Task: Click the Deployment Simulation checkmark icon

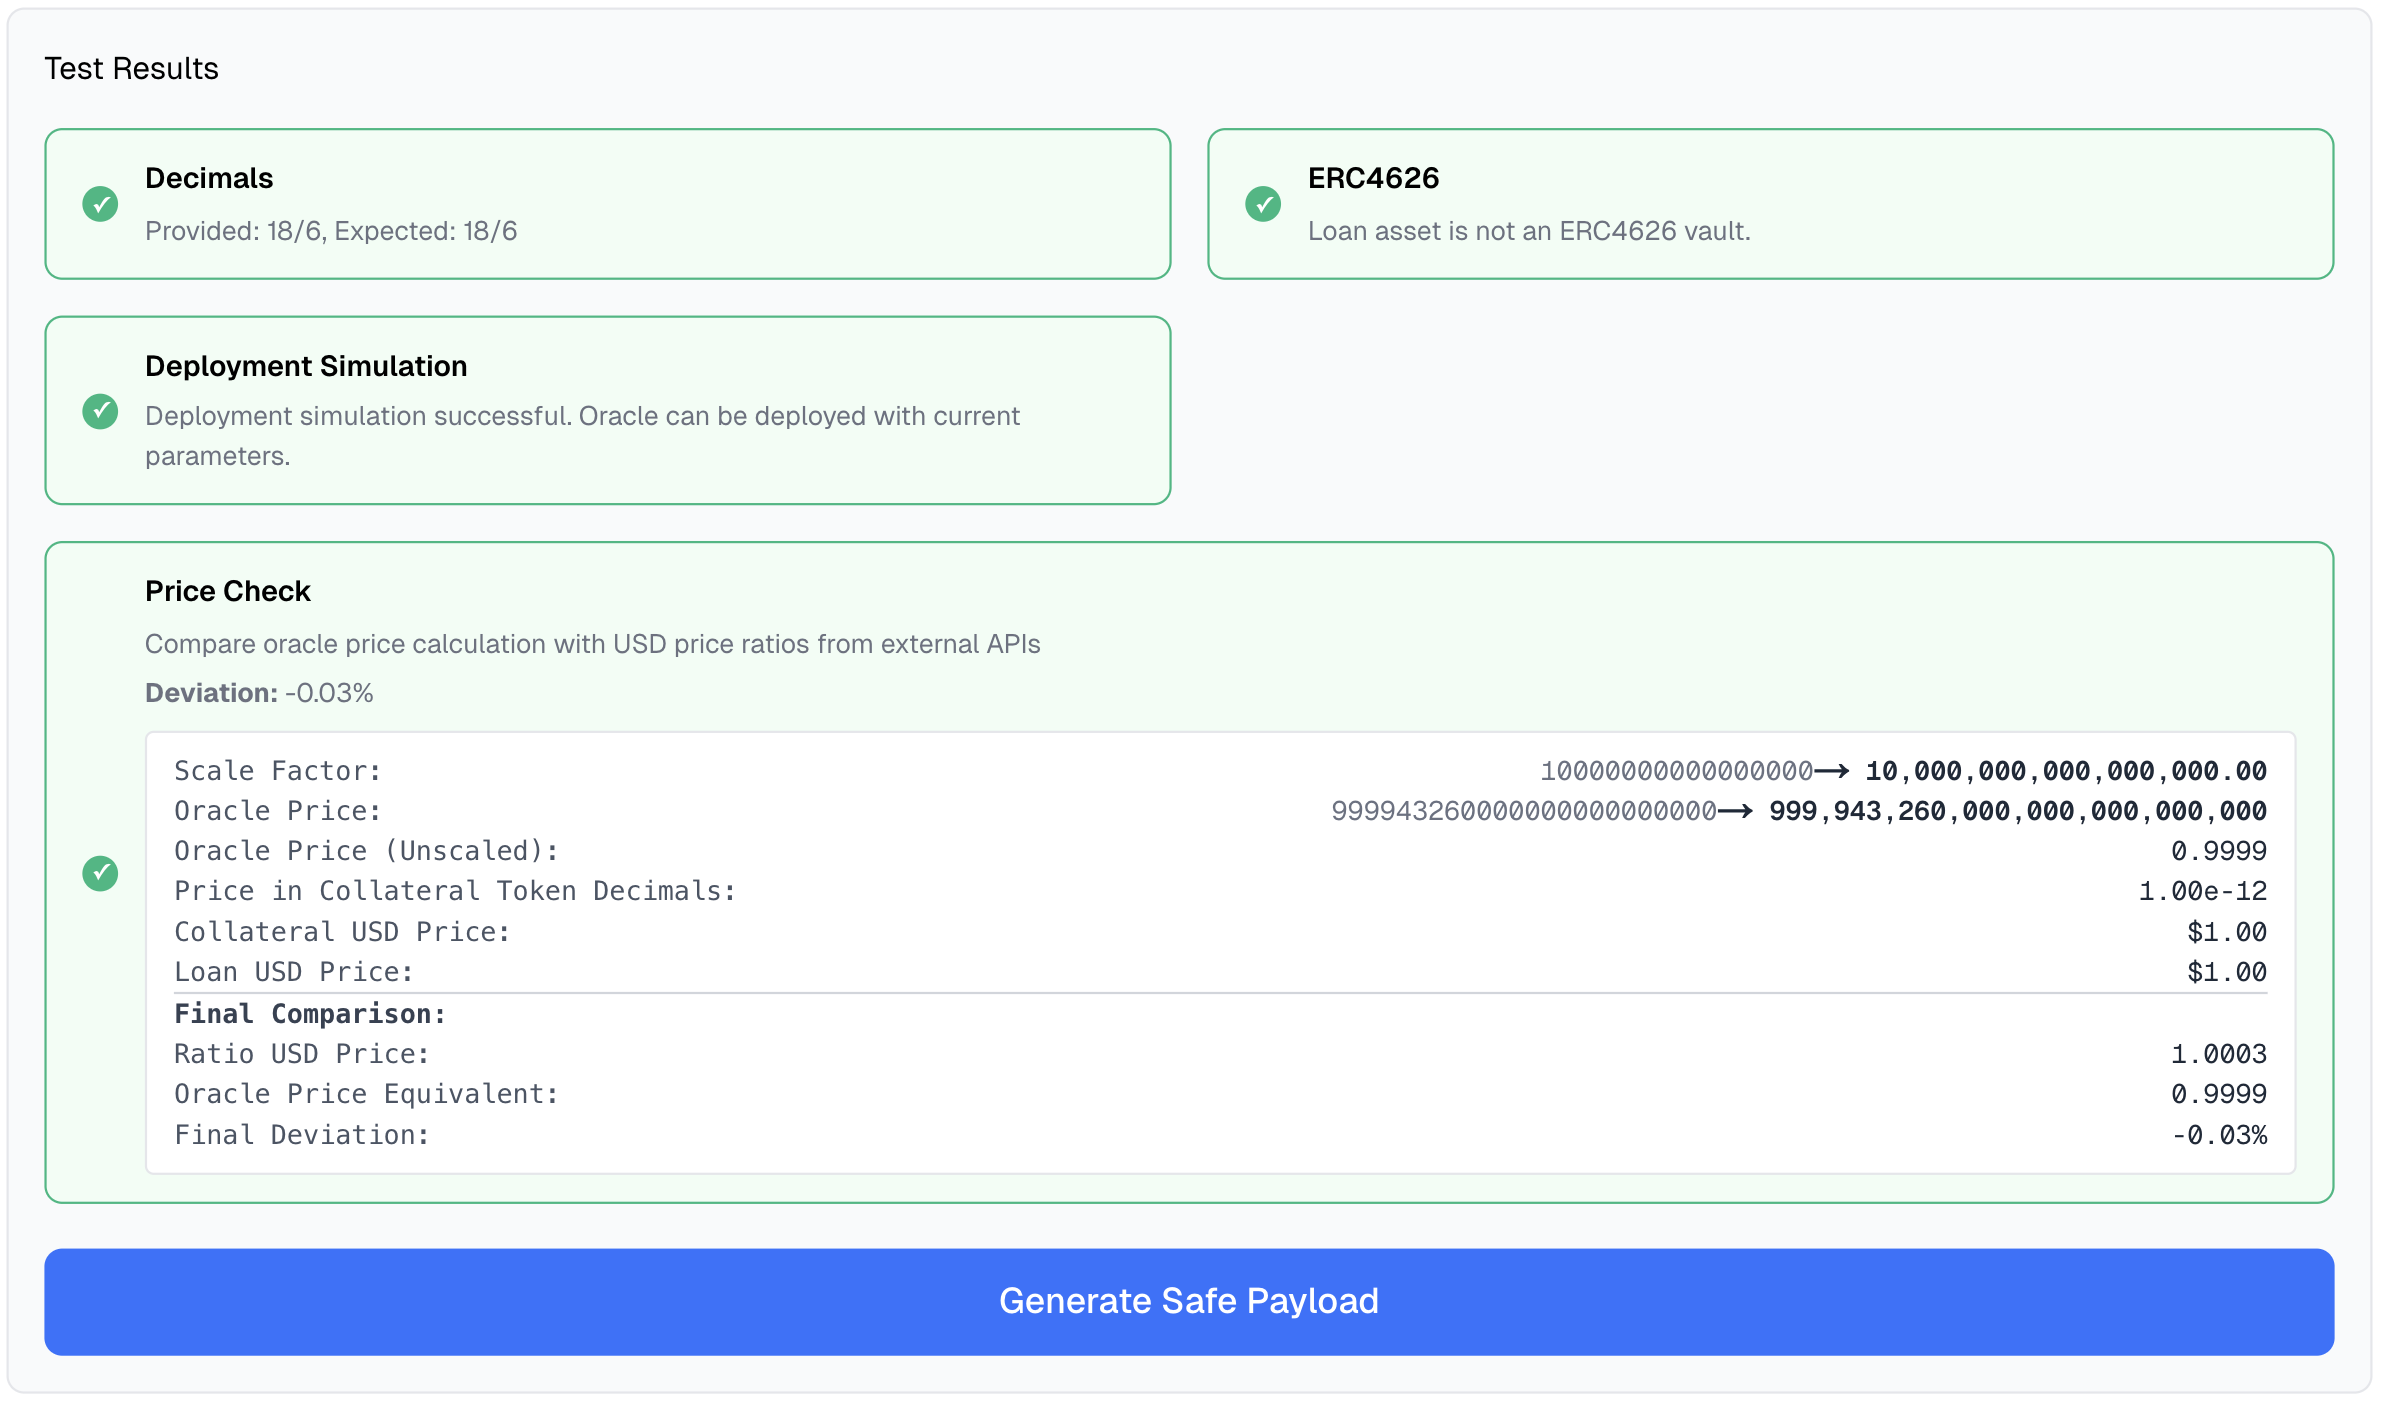Action: (x=100, y=411)
